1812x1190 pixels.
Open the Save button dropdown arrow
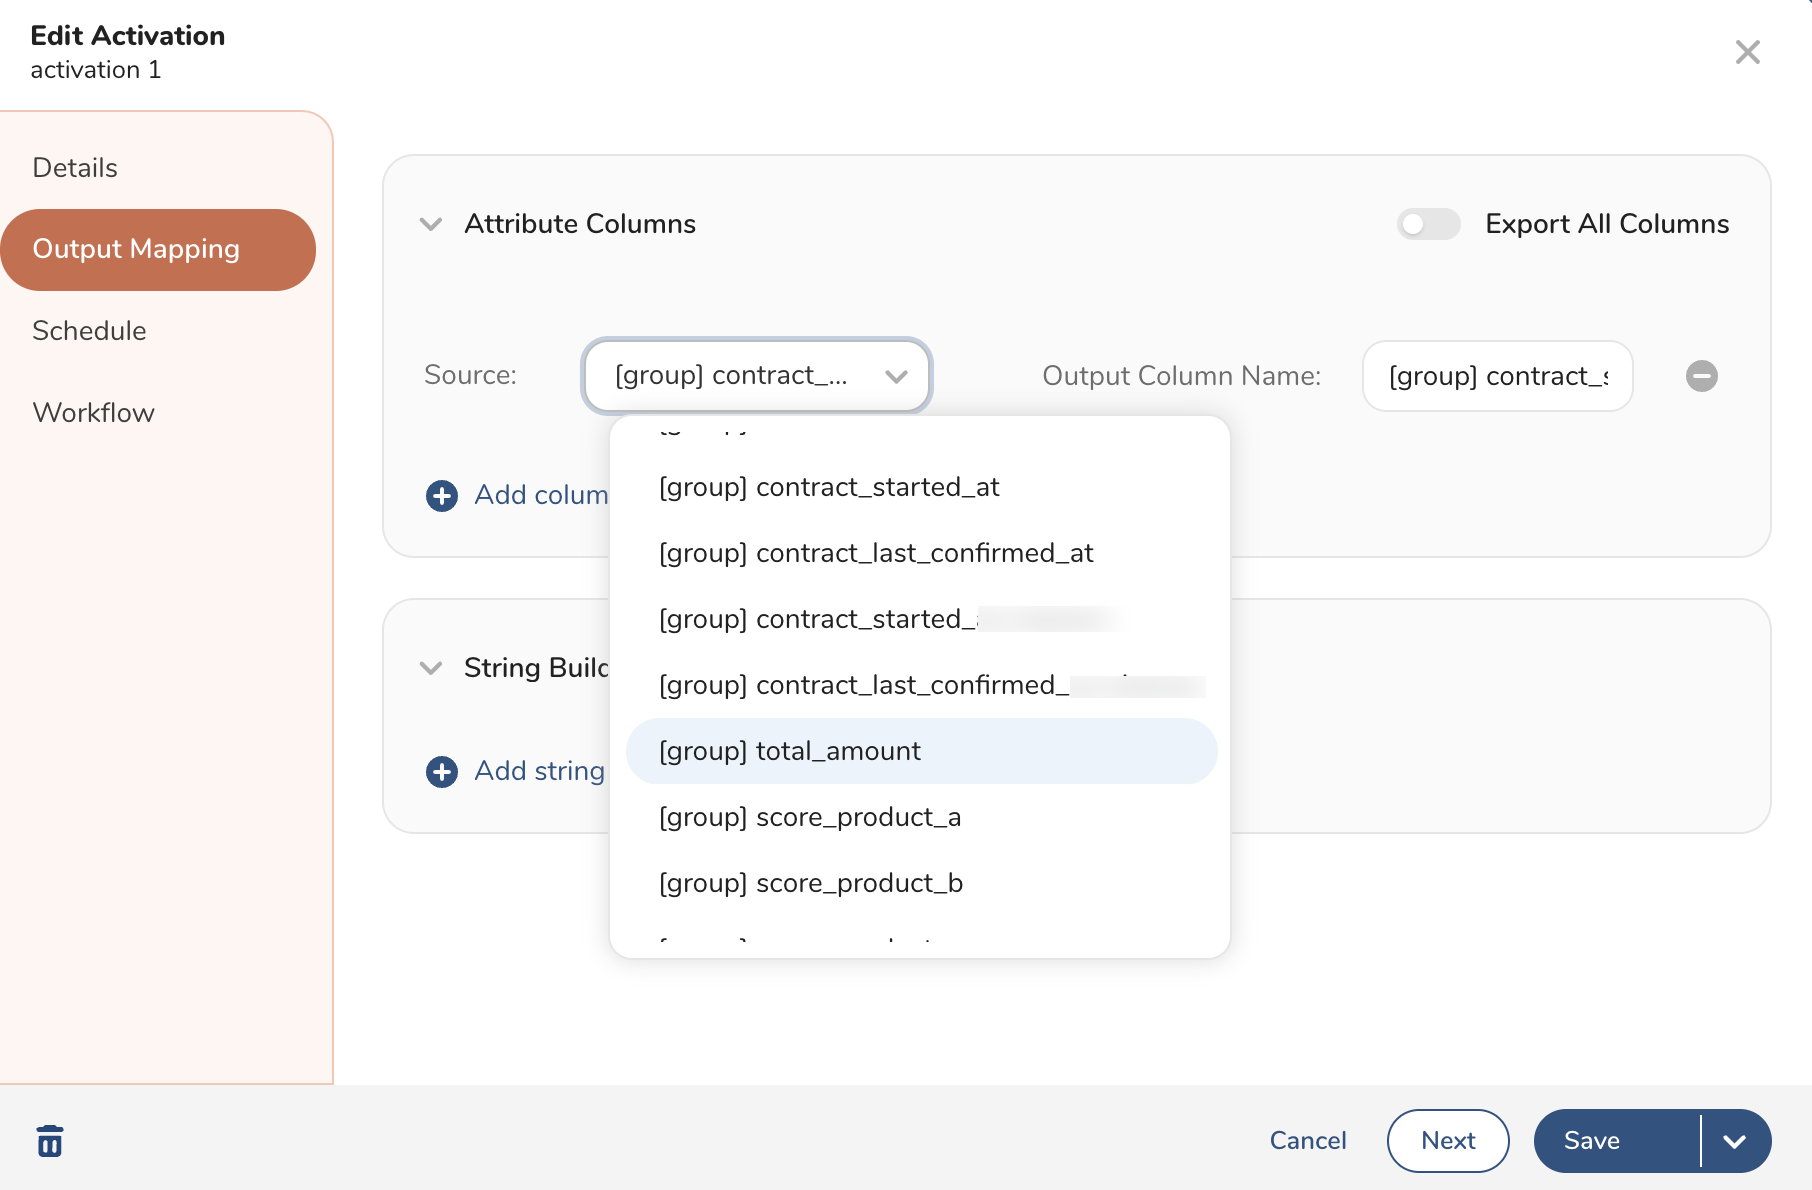(1735, 1141)
